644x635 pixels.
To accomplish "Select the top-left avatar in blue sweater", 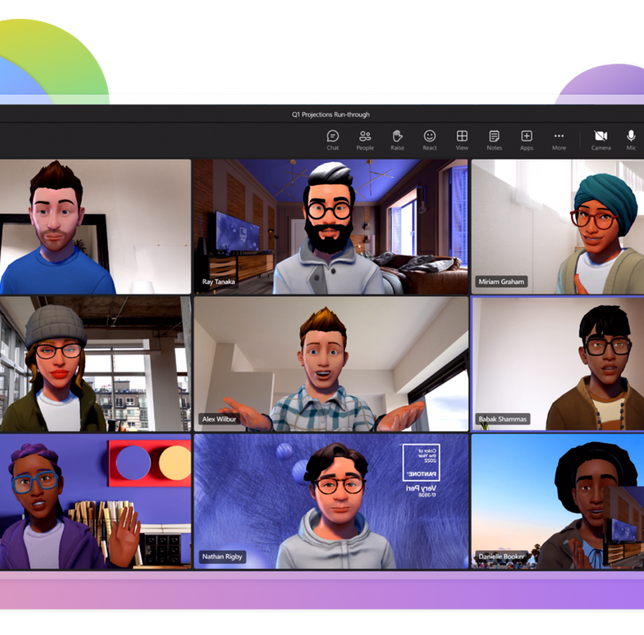I will point(95,226).
